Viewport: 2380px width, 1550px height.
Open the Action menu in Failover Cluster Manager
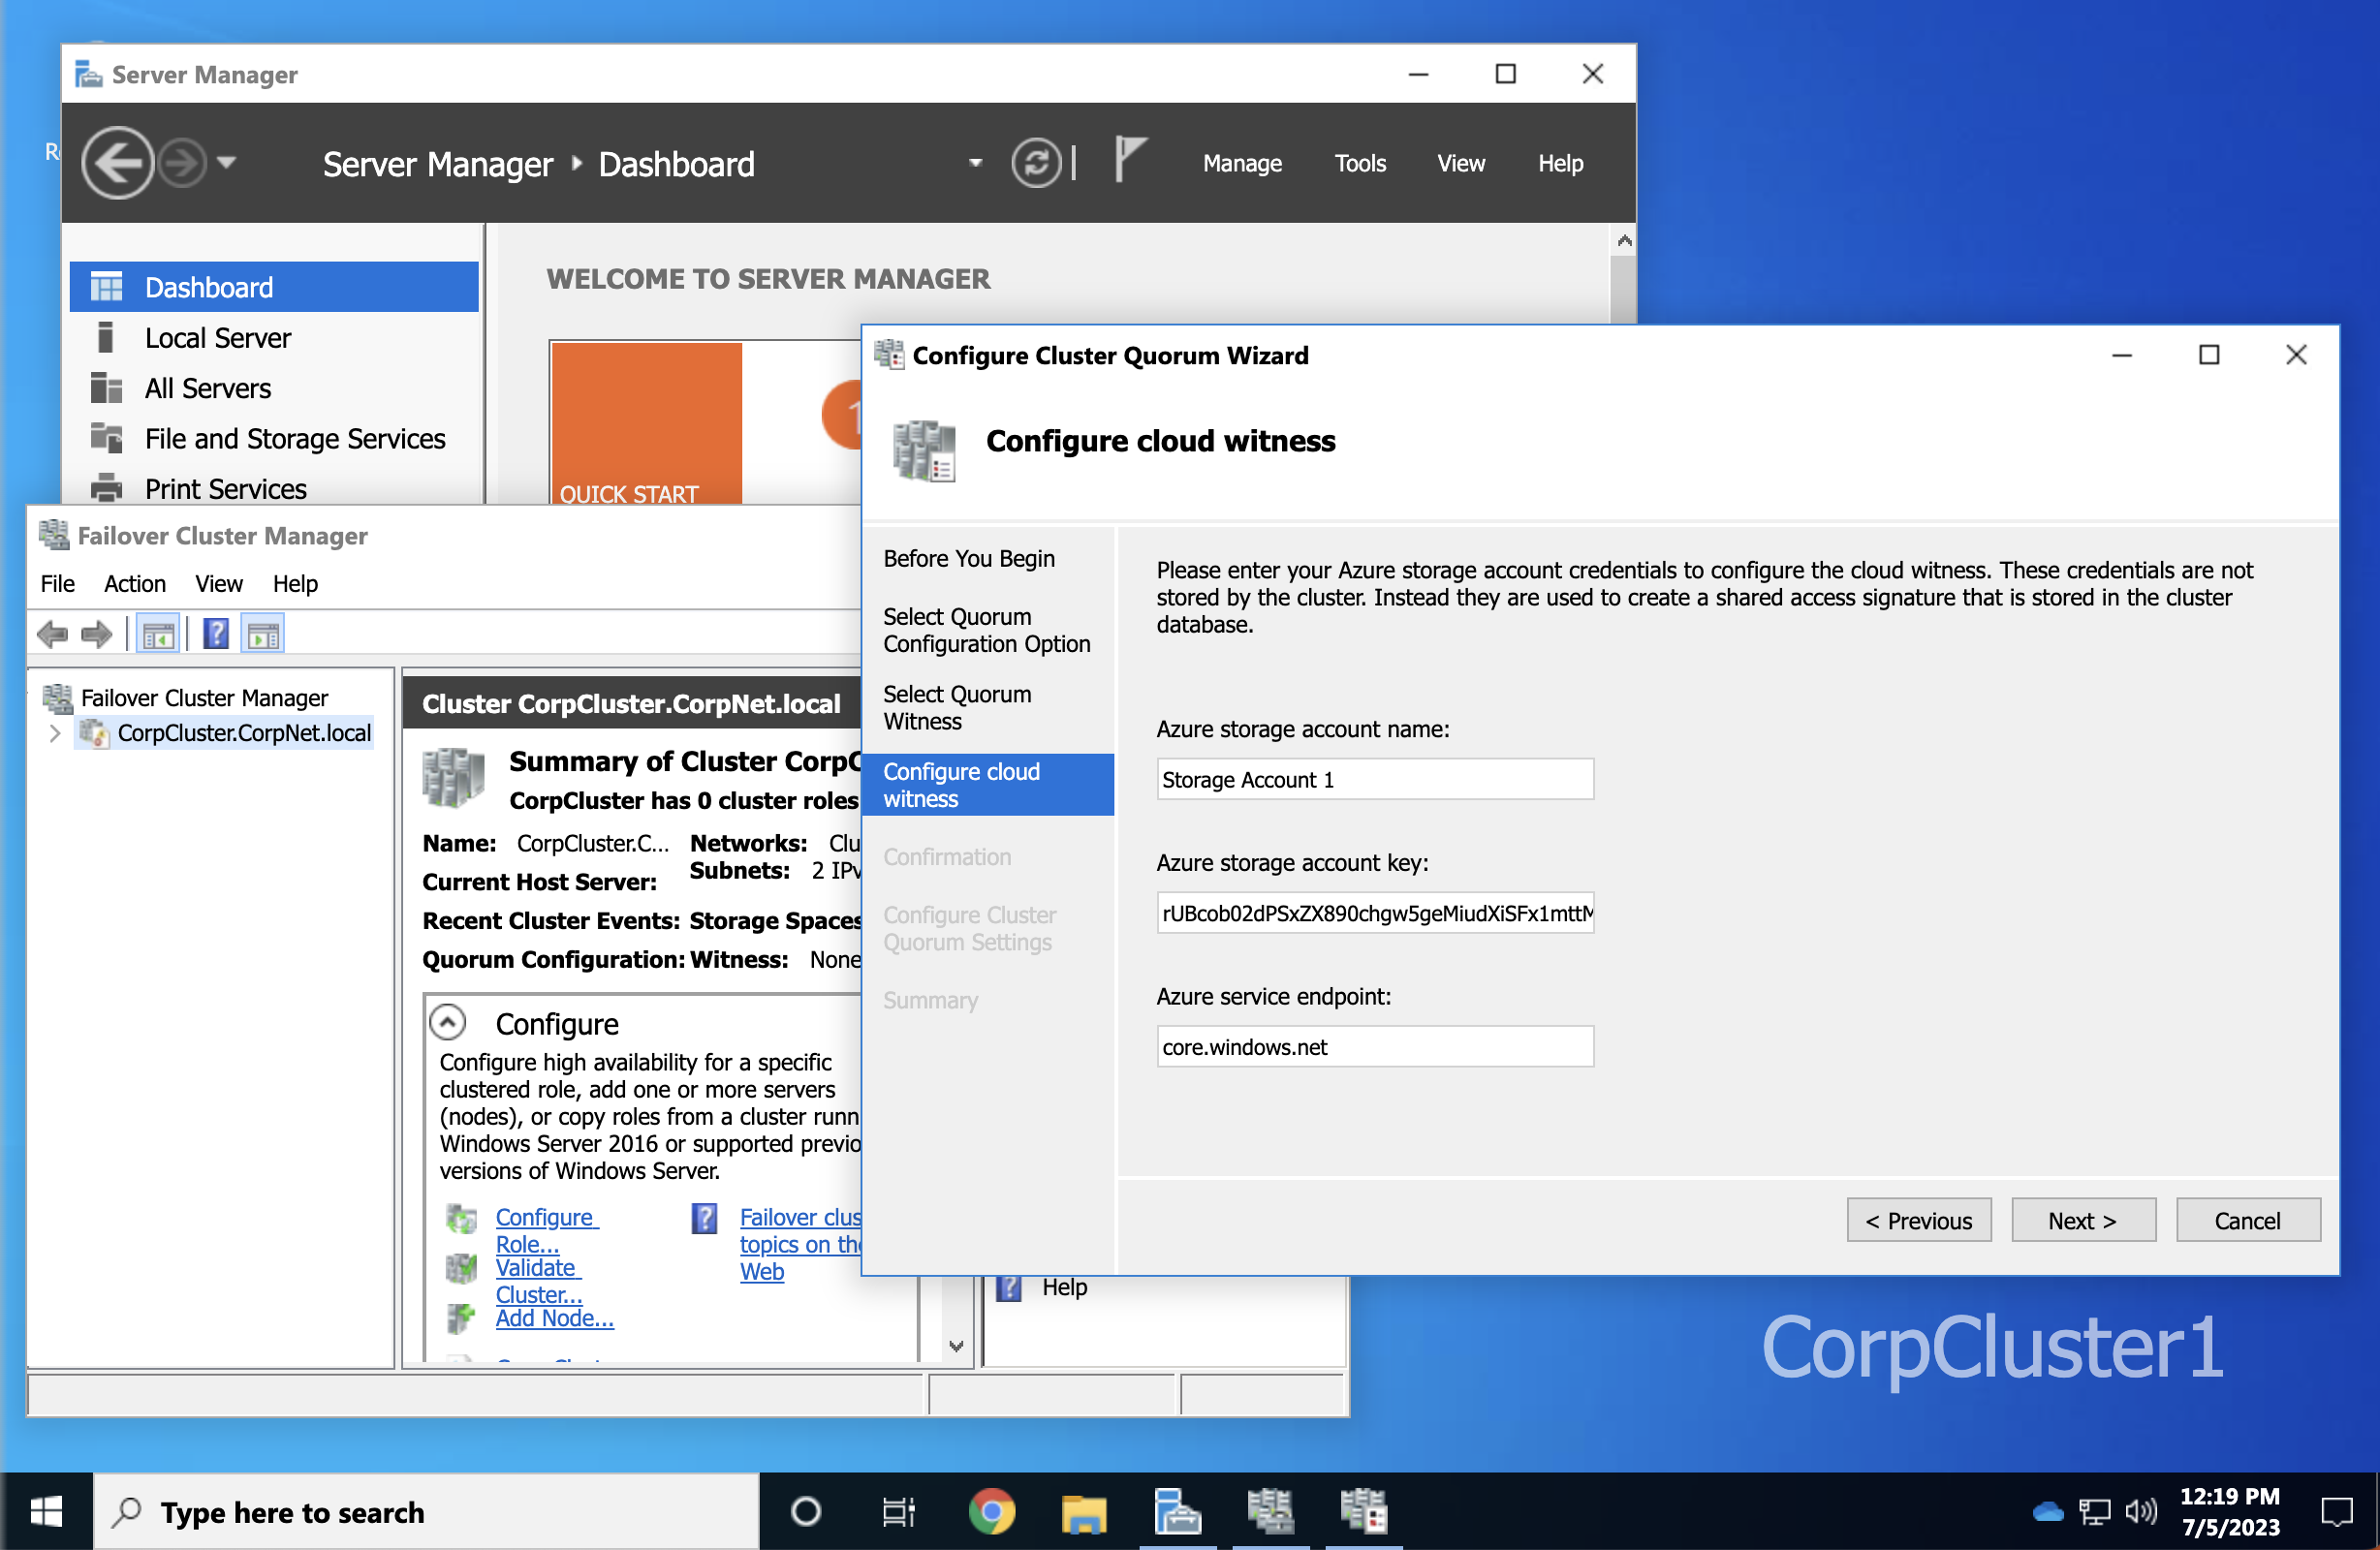pyautogui.click(x=135, y=583)
